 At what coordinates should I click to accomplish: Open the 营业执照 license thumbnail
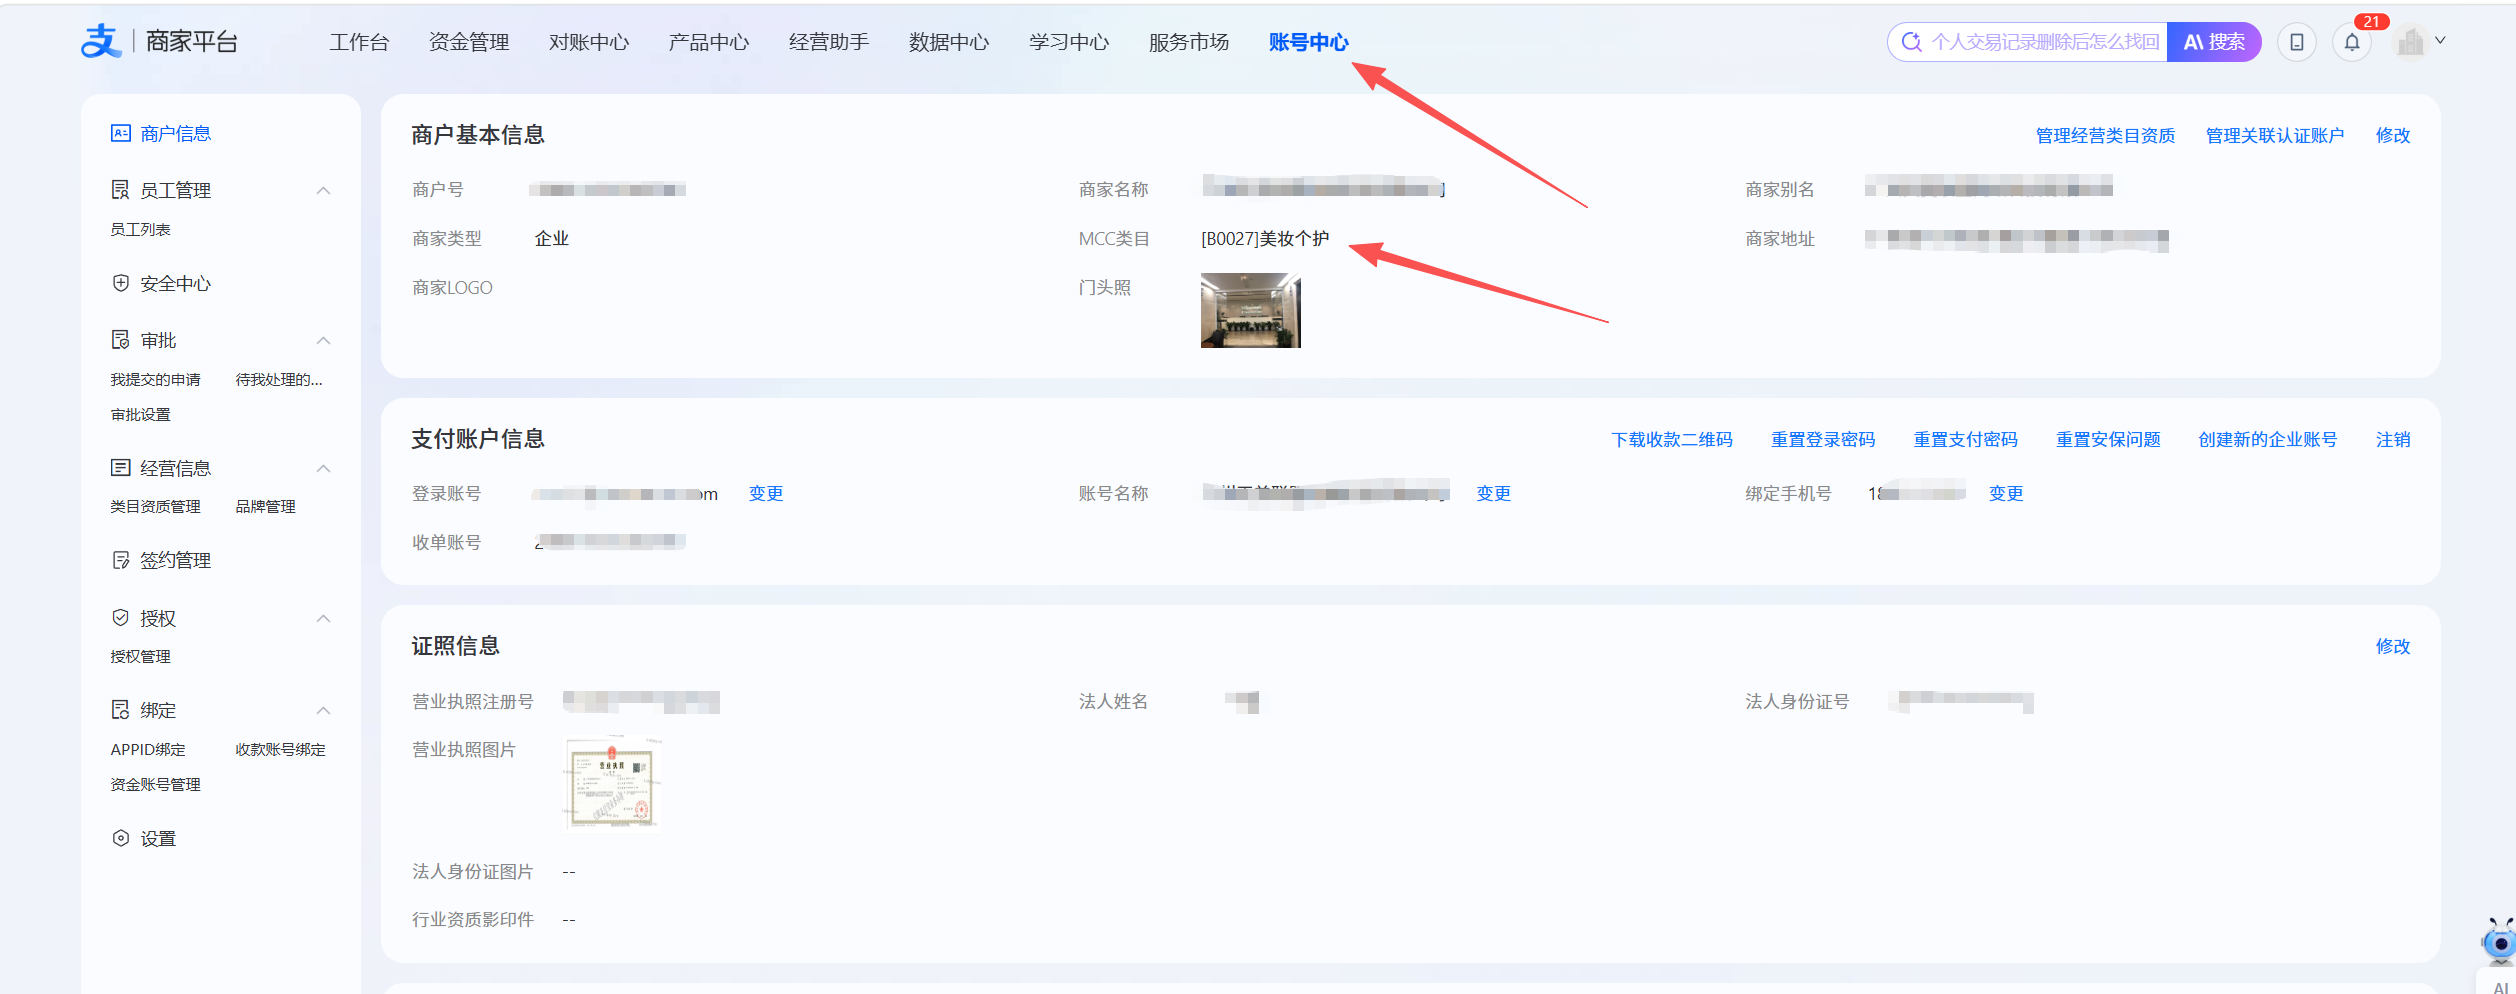click(x=612, y=784)
